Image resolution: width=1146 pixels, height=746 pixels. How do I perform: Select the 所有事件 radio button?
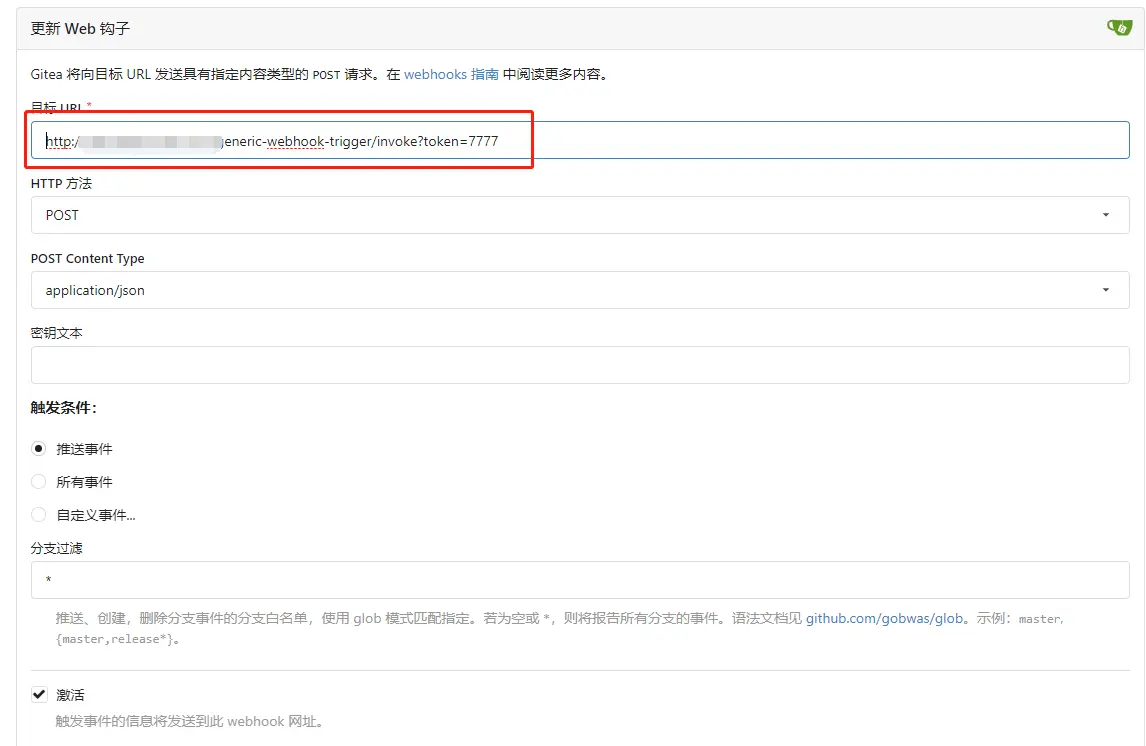[x=39, y=482]
